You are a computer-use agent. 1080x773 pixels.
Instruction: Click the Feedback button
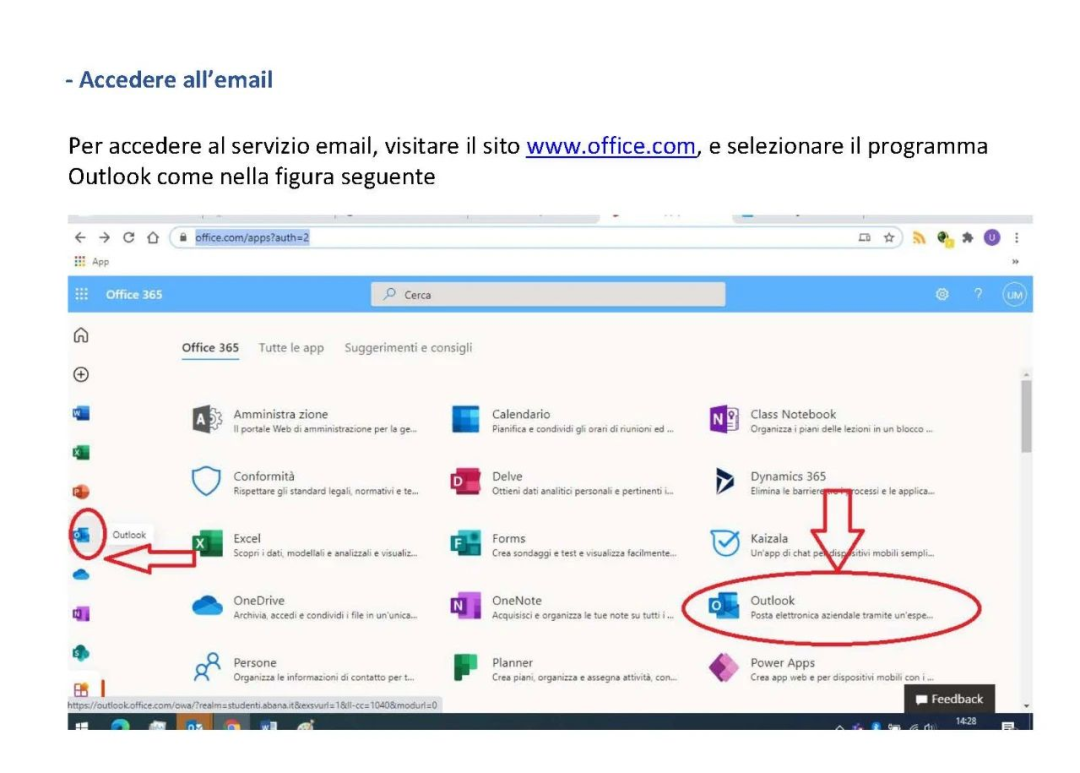pos(949,699)
